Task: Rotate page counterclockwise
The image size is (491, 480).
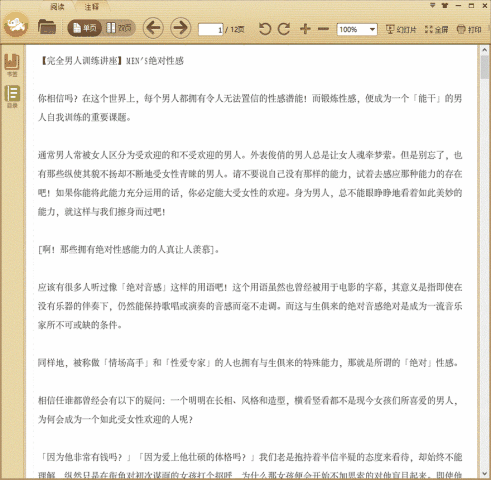Action: tap(265, 29)
